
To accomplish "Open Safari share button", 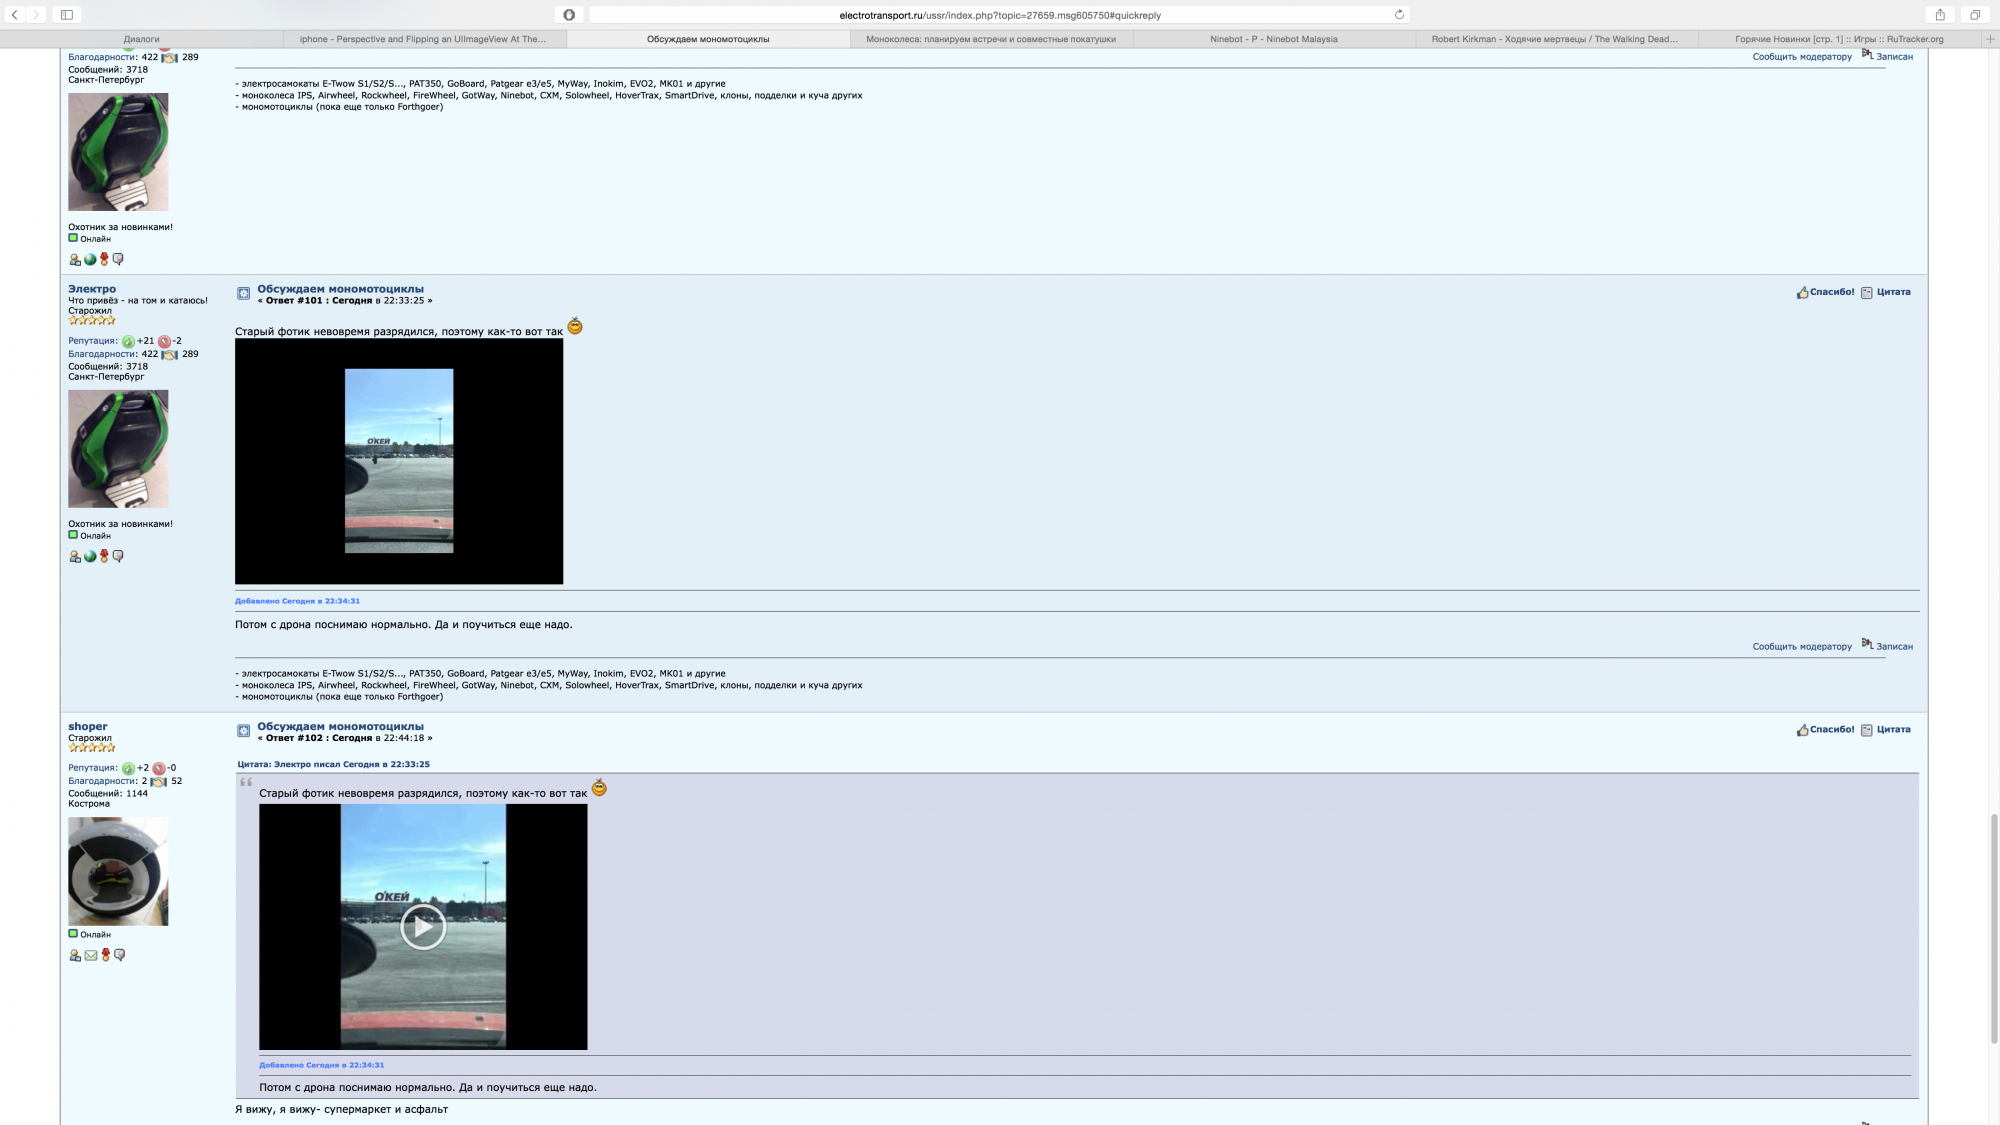I will click(1940, 15).
